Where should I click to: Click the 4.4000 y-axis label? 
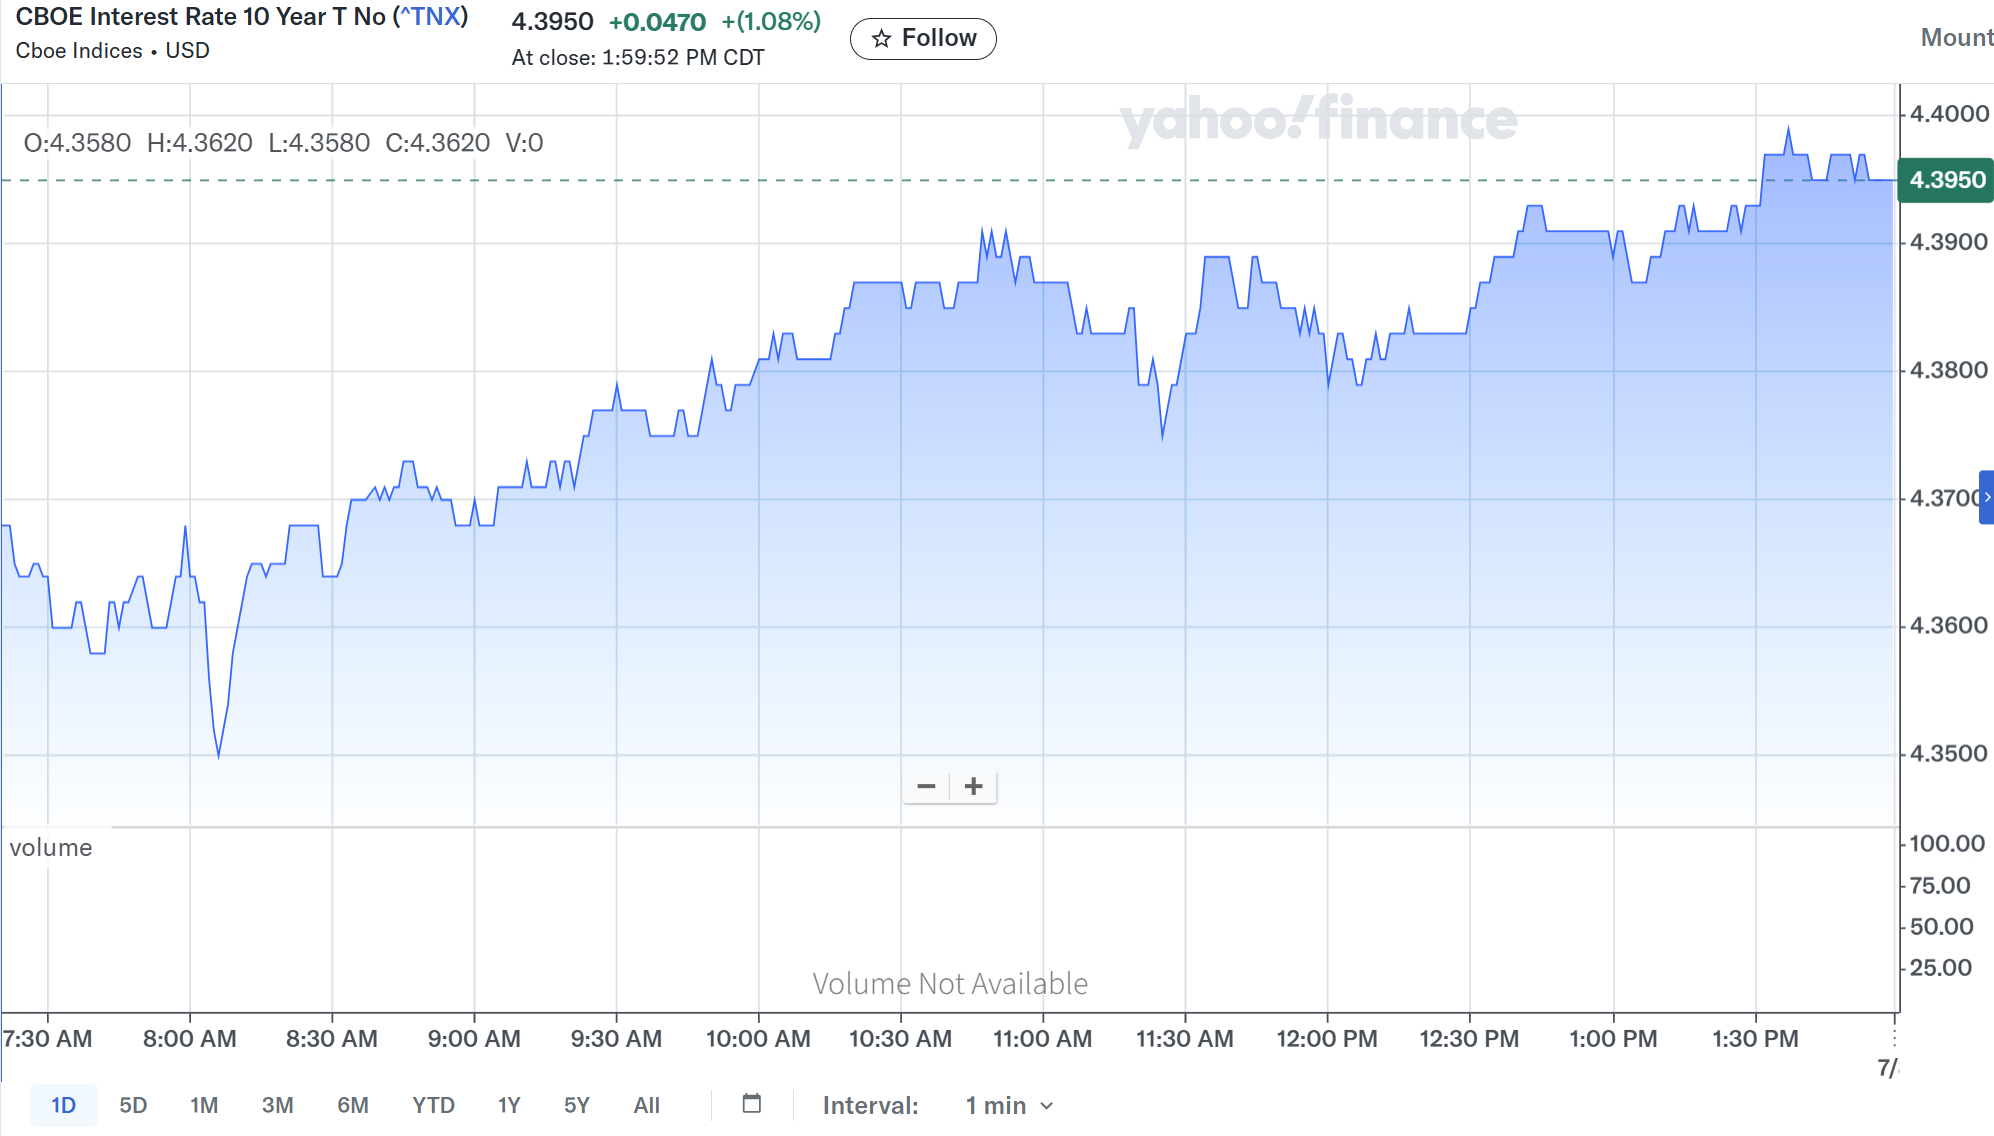click(1948, 114)
